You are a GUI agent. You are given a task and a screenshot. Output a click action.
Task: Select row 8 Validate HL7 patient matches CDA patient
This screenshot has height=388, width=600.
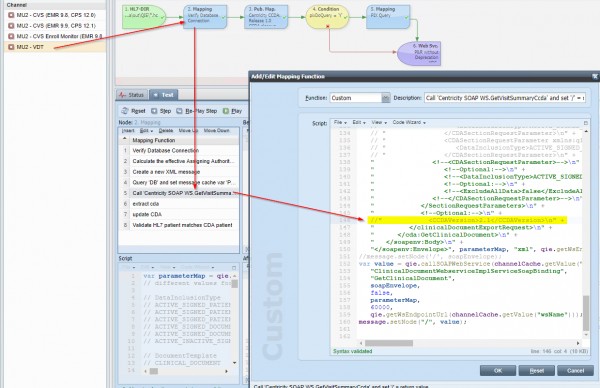(179, 225)
